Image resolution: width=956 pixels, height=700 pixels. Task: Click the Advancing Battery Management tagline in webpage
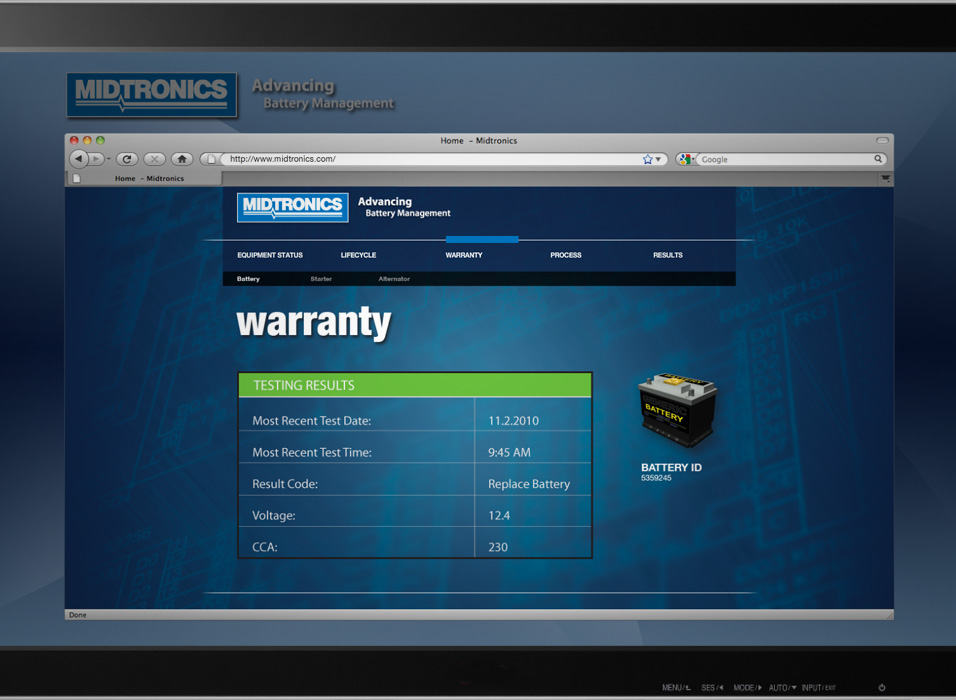404,207
